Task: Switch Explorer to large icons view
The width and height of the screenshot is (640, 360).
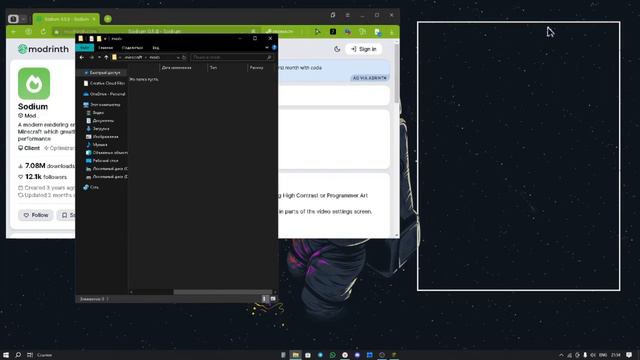Action: (x=273, y=299)
